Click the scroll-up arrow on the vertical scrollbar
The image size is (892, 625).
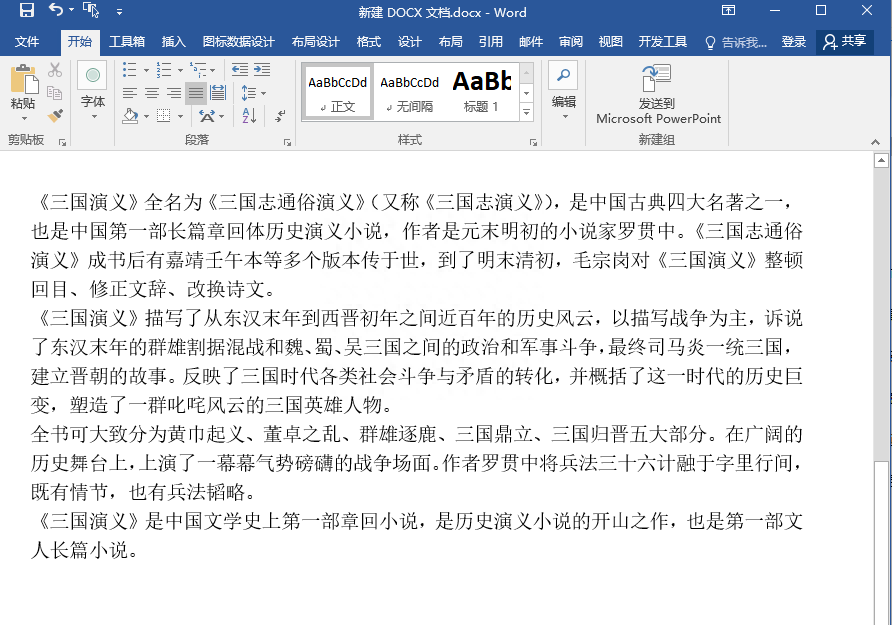881,160
